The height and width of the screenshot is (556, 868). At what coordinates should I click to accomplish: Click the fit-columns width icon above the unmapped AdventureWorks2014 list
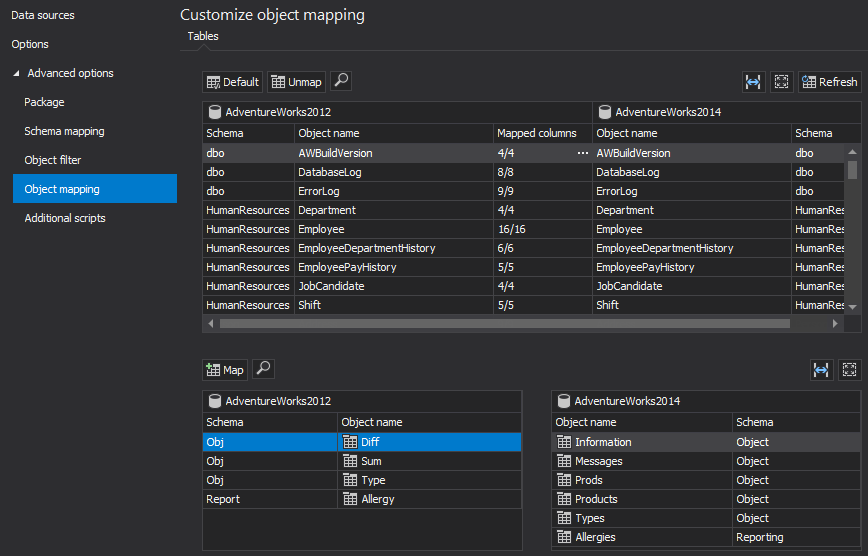(822, 369)
